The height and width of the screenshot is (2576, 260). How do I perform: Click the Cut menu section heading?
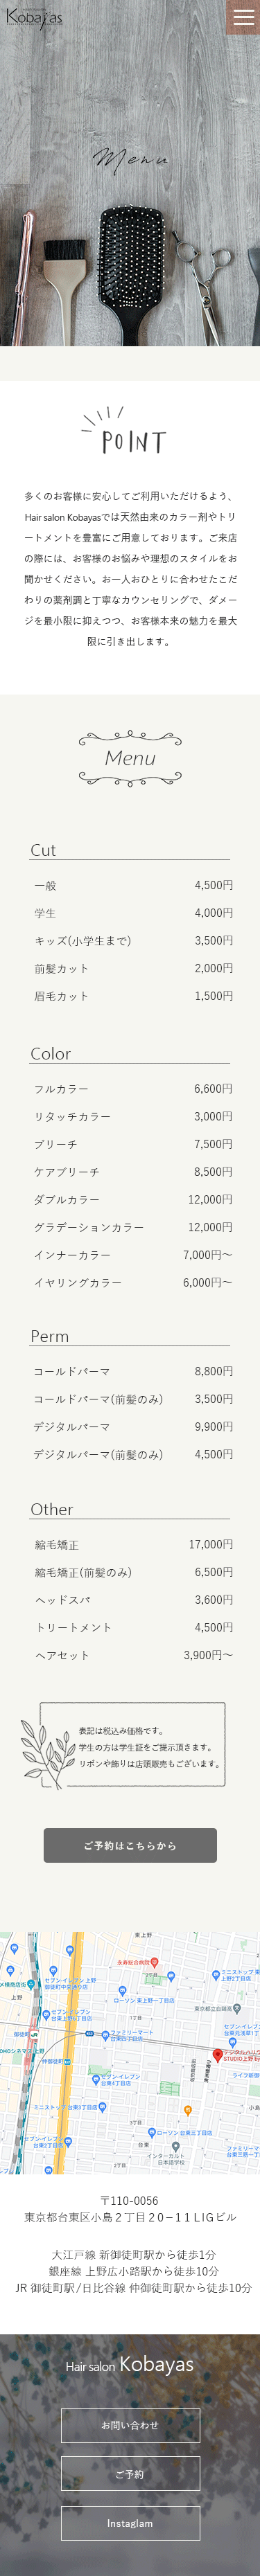(x=43, y=850)
